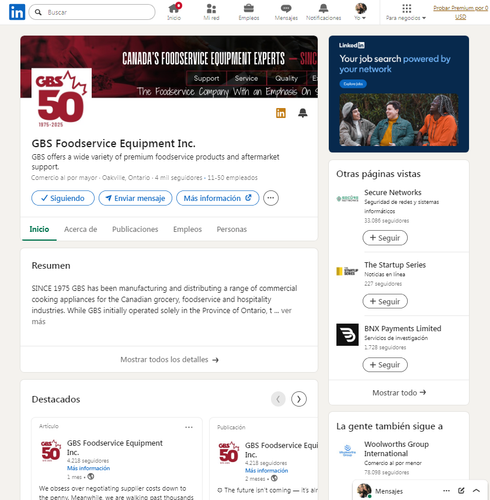Click The Startup Series logo
The width and height of the screenshot is (490, 500).
347,271
